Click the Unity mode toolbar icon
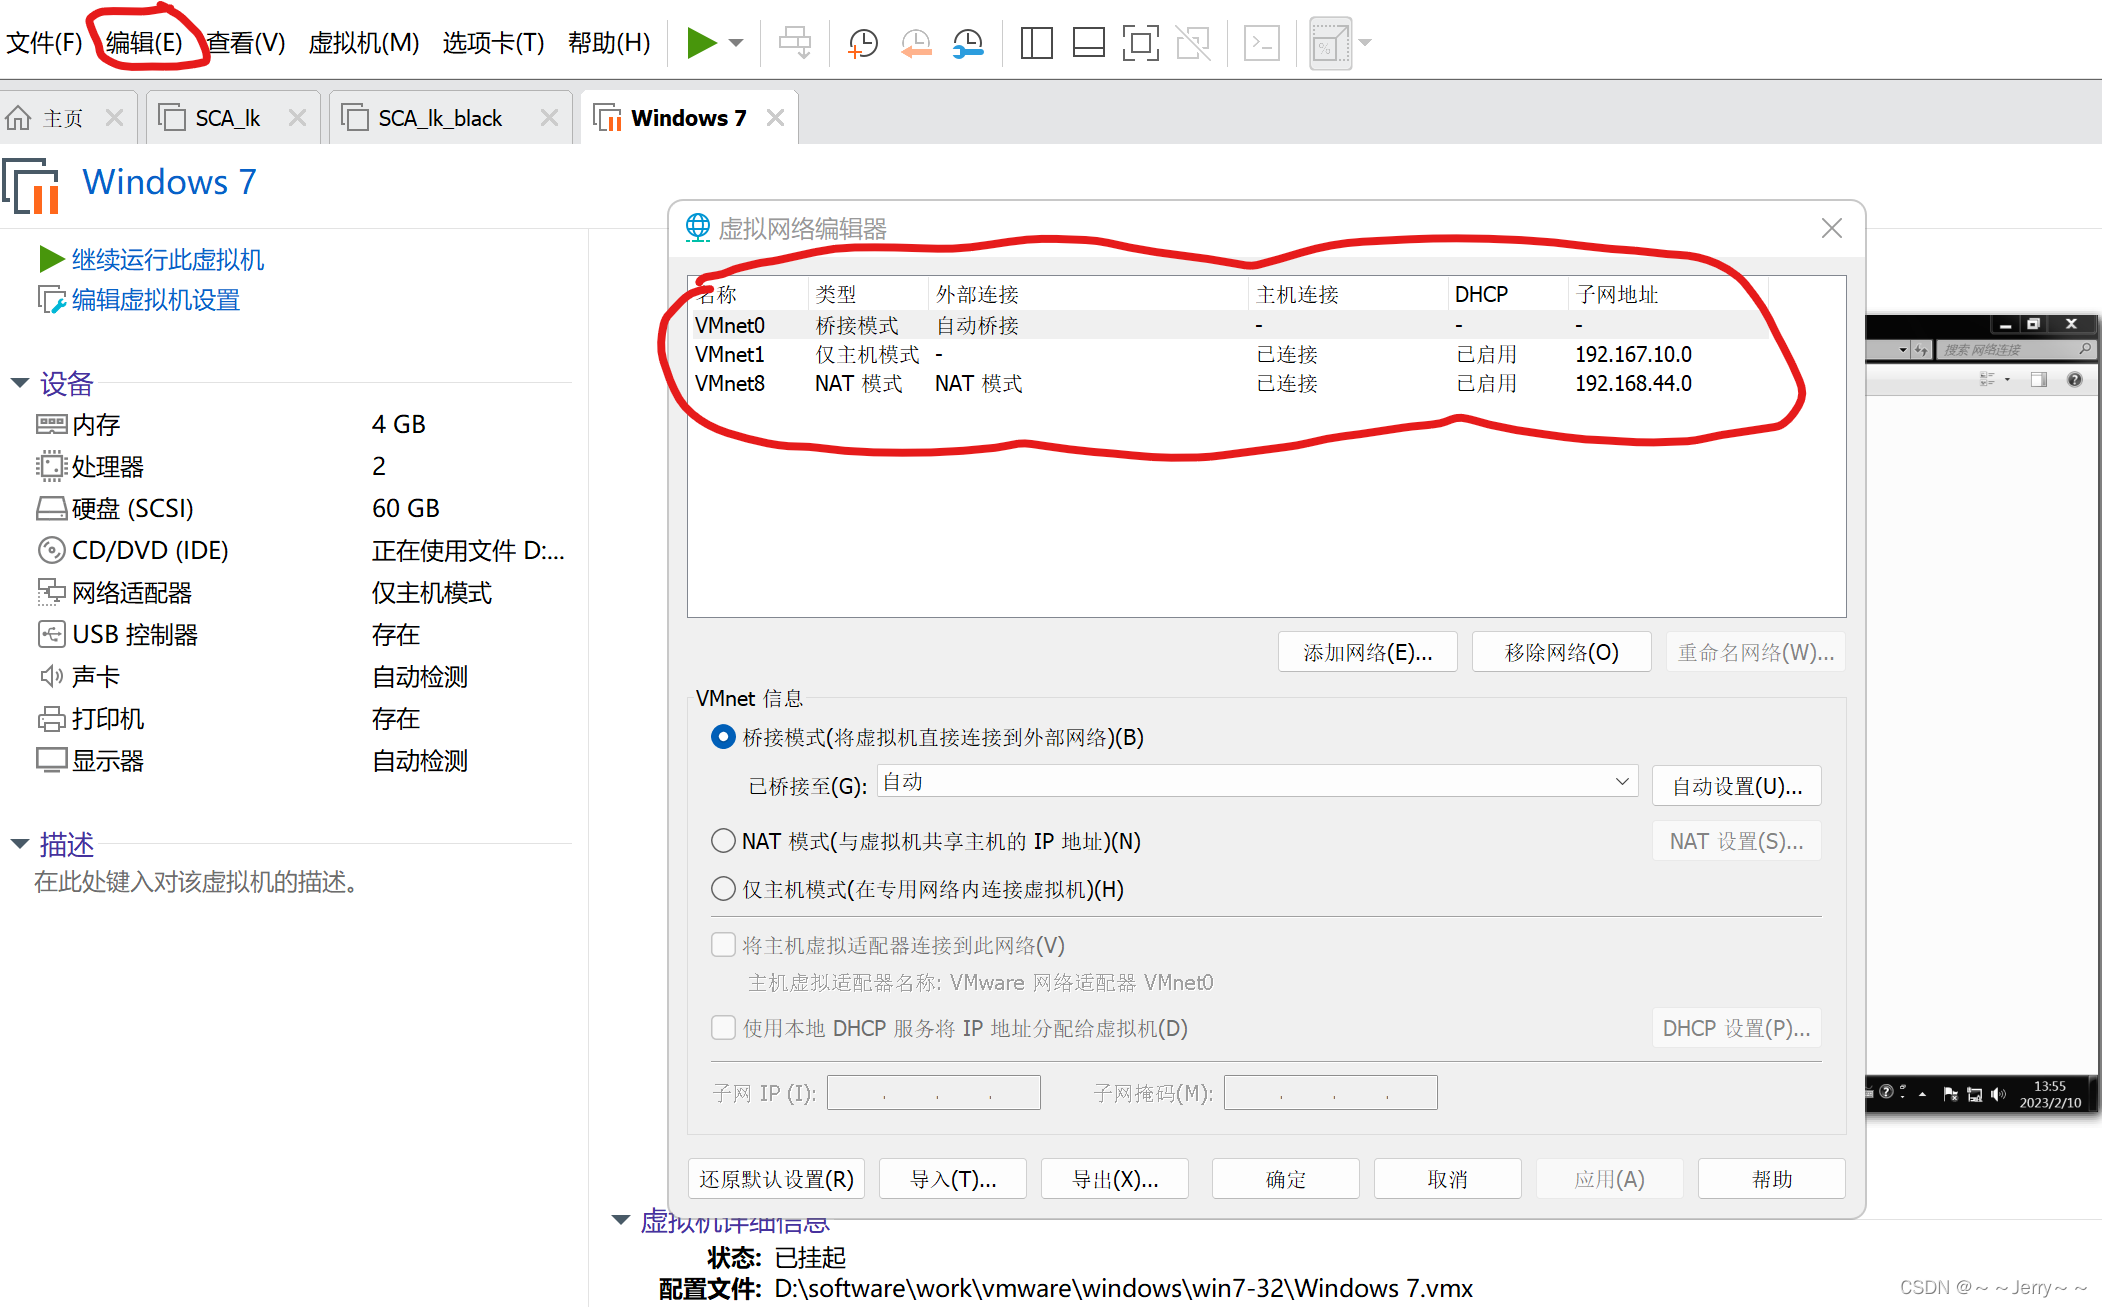The width and height of the screenshot is (2102, 1307). coord(1192,43)
